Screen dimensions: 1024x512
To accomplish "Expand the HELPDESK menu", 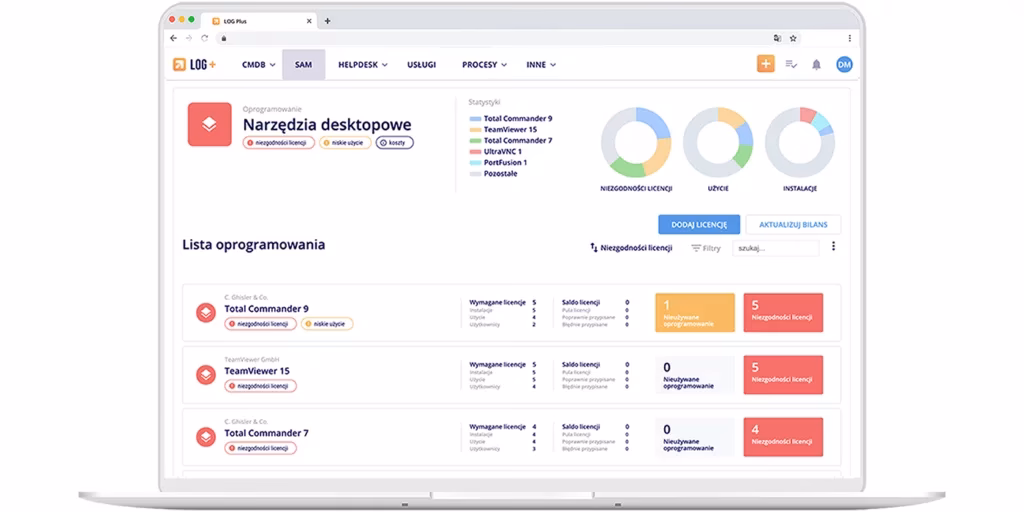I will tap(363, 65).
